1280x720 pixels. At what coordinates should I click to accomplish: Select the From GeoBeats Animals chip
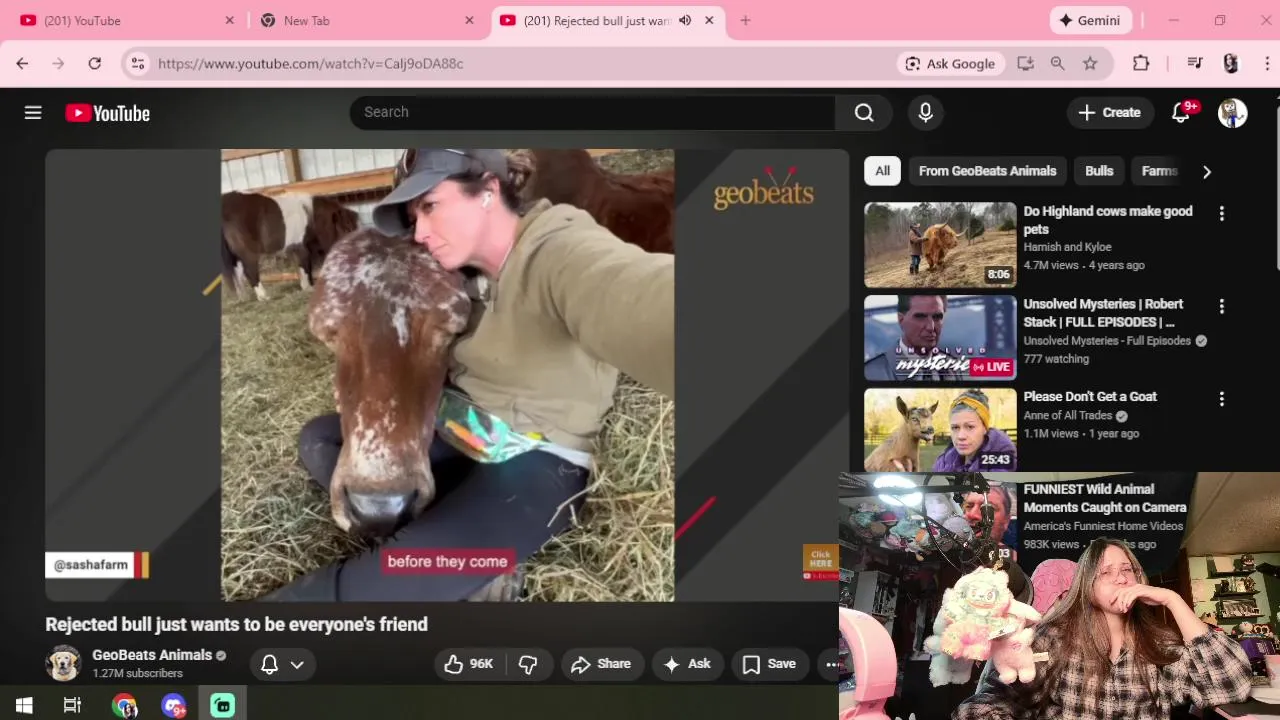987,171
